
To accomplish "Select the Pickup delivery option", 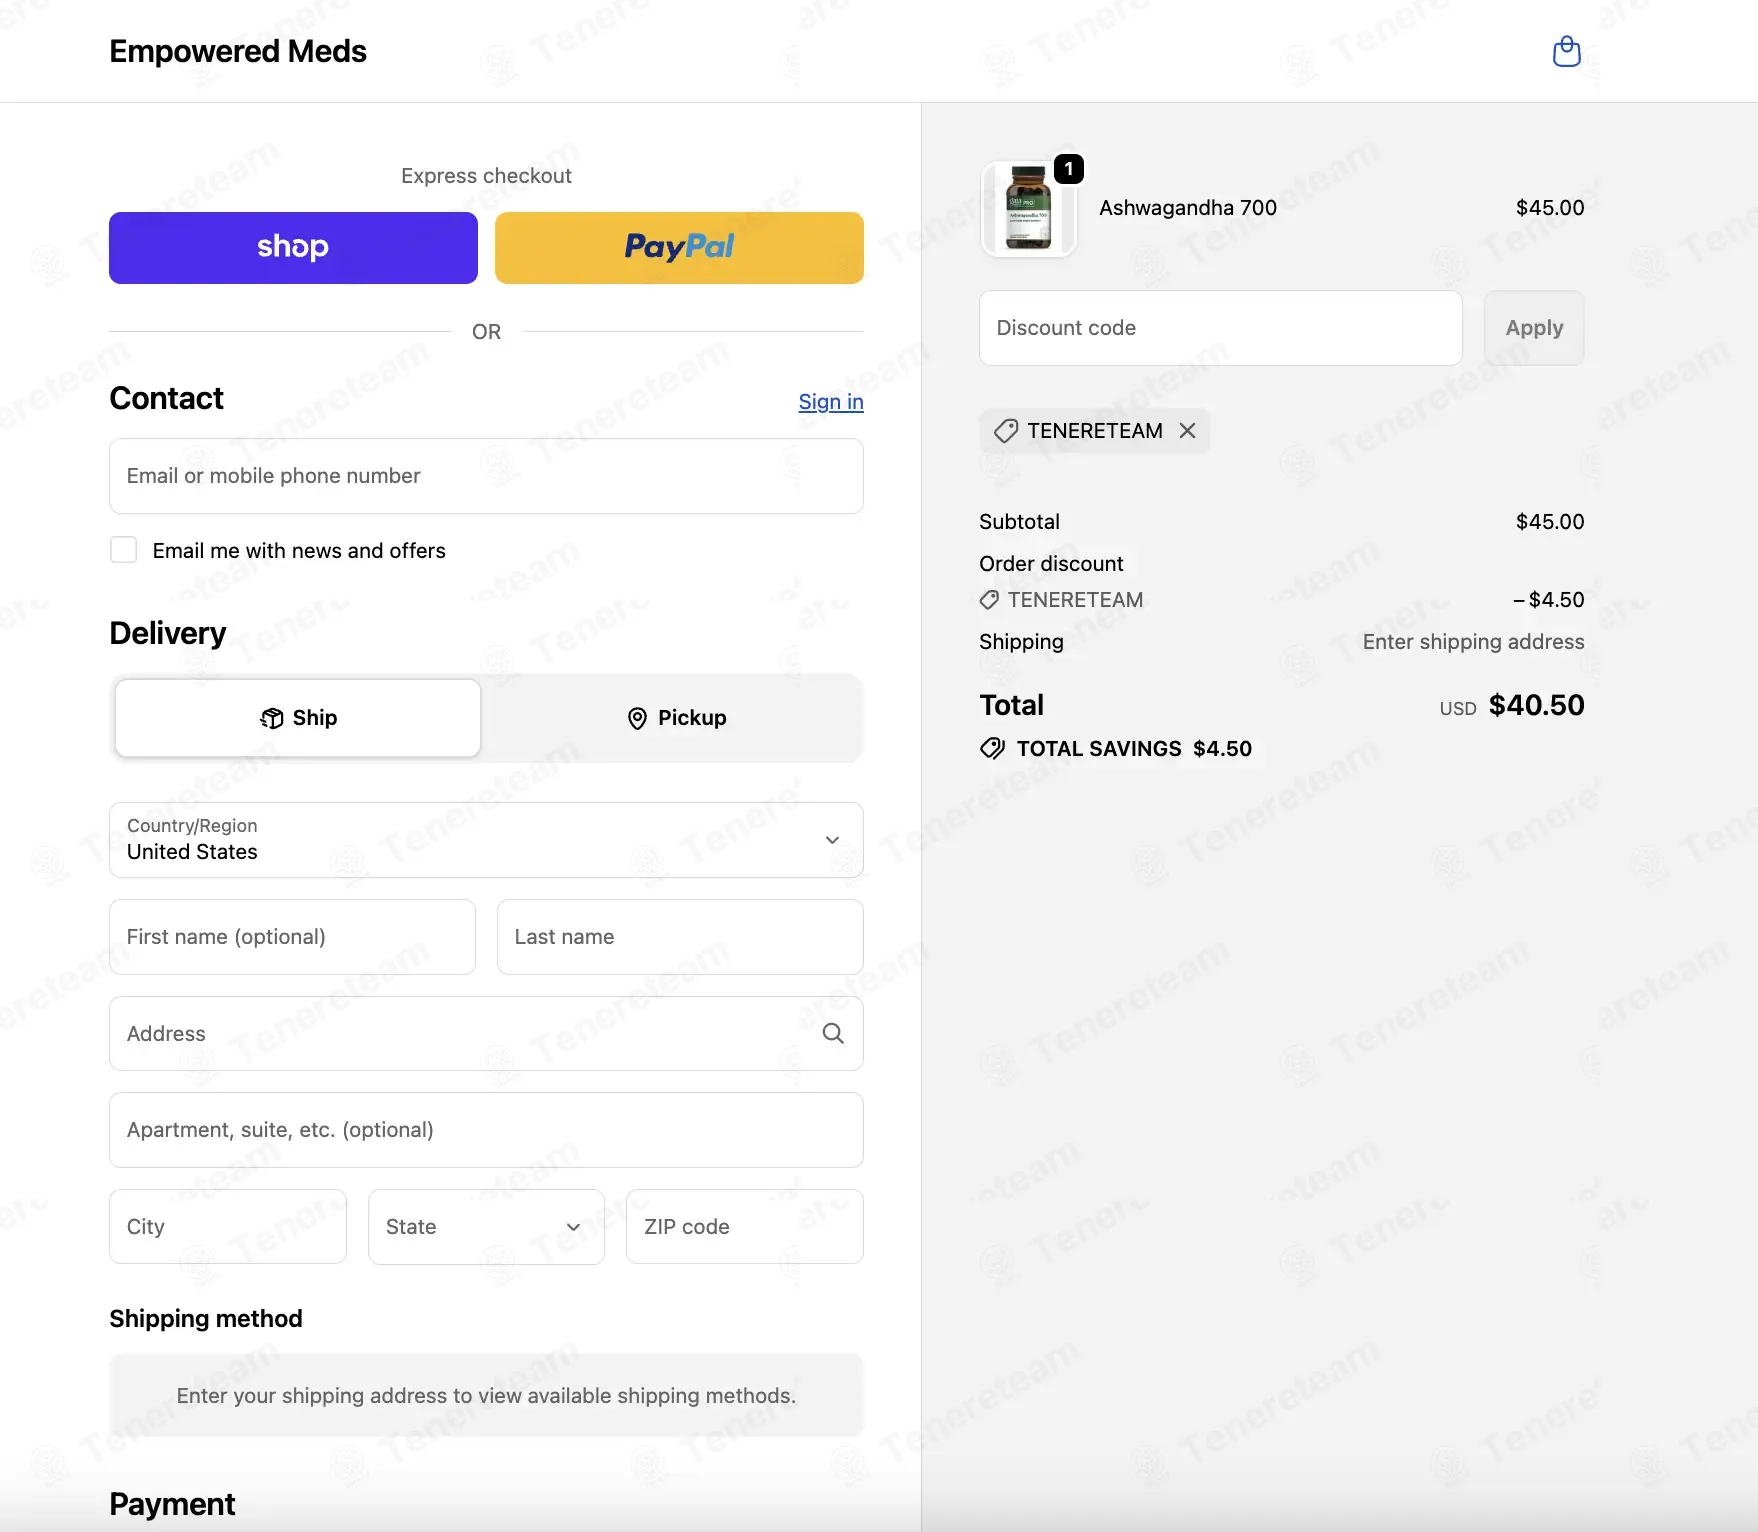I will point(677,718).
